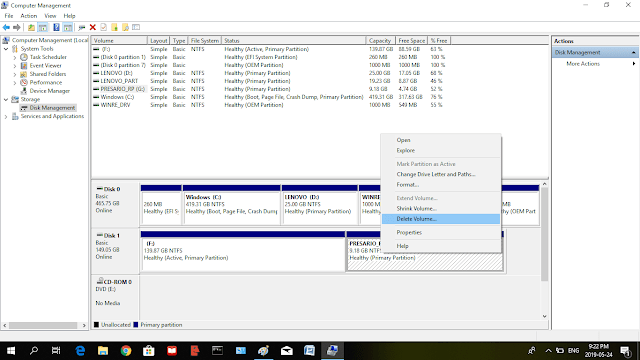Viewport: 640px width, 360px height.
Task: Choose Shrink Volume... from context menu
Action: [441, 209]
